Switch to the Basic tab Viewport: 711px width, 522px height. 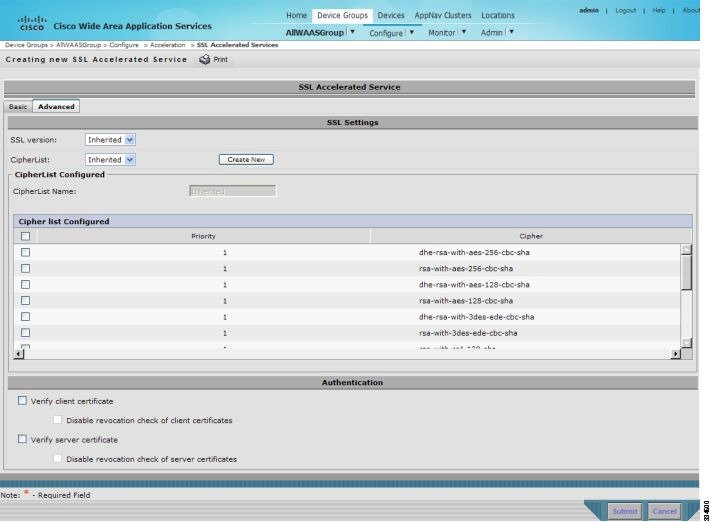[x=18, y=107]
